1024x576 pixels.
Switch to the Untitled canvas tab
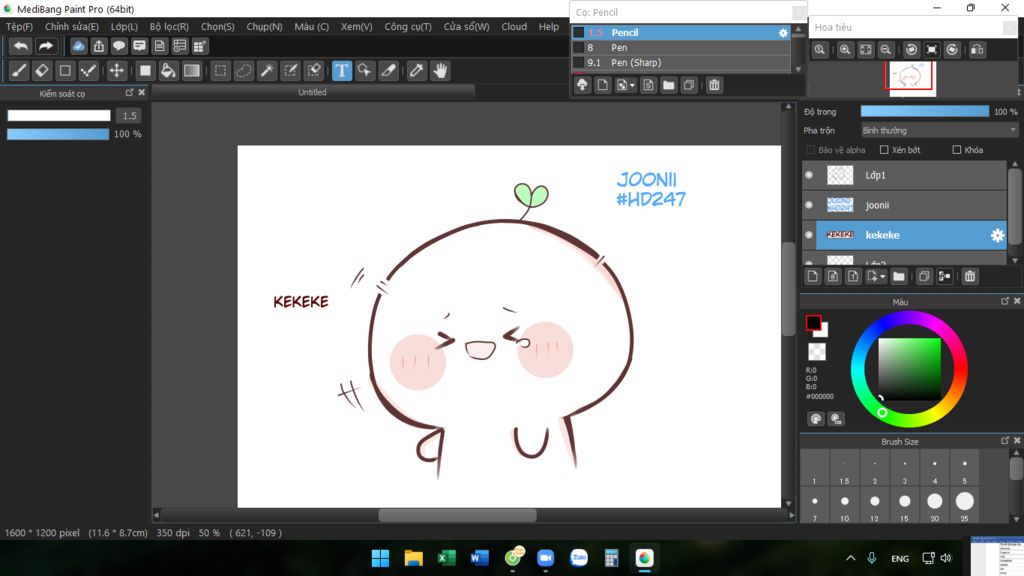click(312, 93)
